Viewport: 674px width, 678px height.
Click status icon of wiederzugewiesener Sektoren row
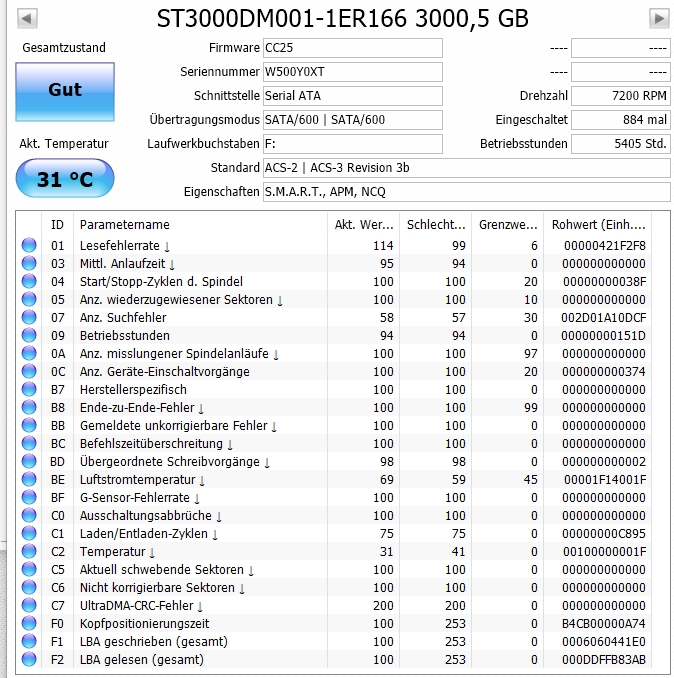click(29, 299)
